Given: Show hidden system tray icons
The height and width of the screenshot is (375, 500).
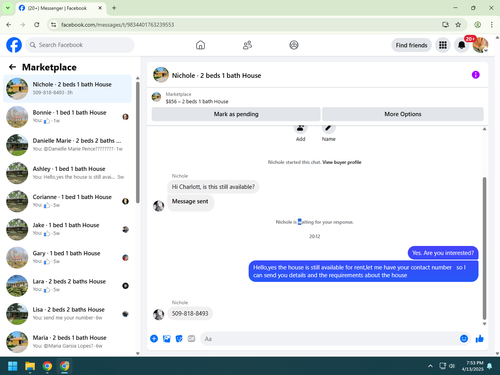Looking at the screenshot, I should pyautogui.click(x=430, y=366).
